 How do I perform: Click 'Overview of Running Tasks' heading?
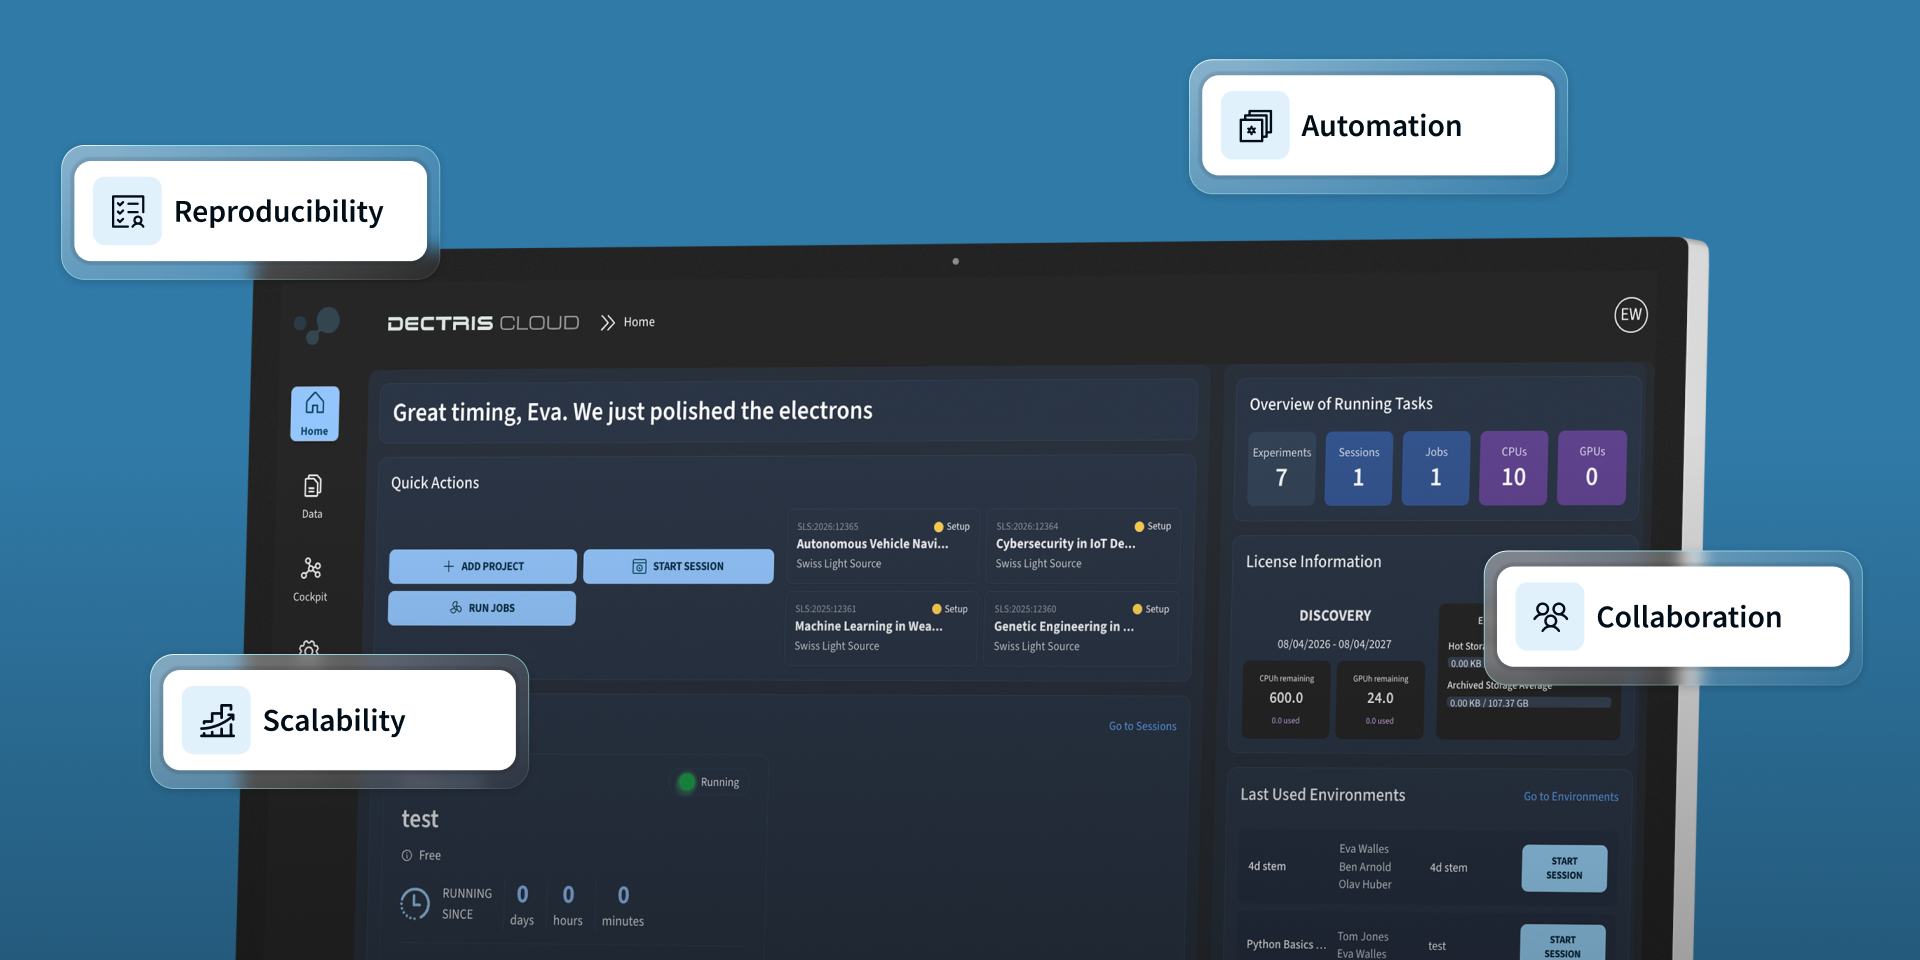point(1341,404)
